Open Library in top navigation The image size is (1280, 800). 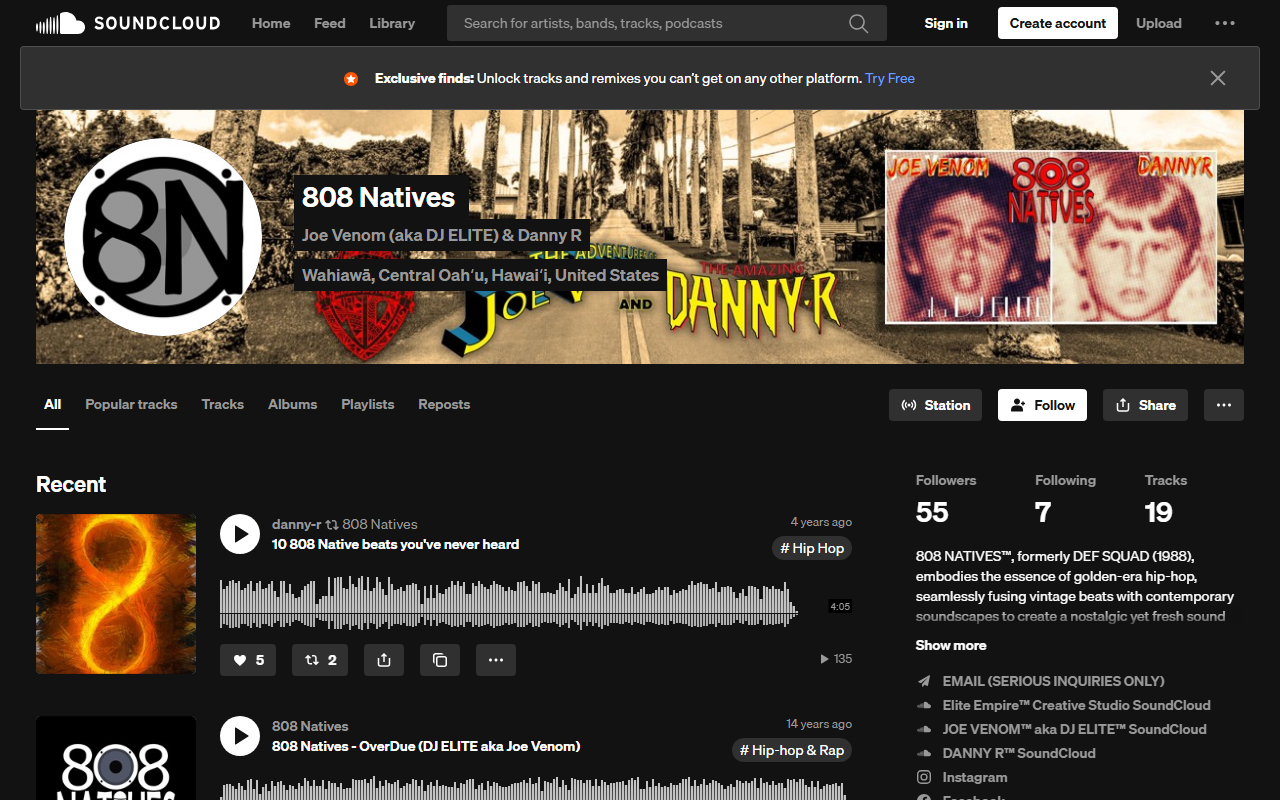pyautogui.click(x=392, y=23)
